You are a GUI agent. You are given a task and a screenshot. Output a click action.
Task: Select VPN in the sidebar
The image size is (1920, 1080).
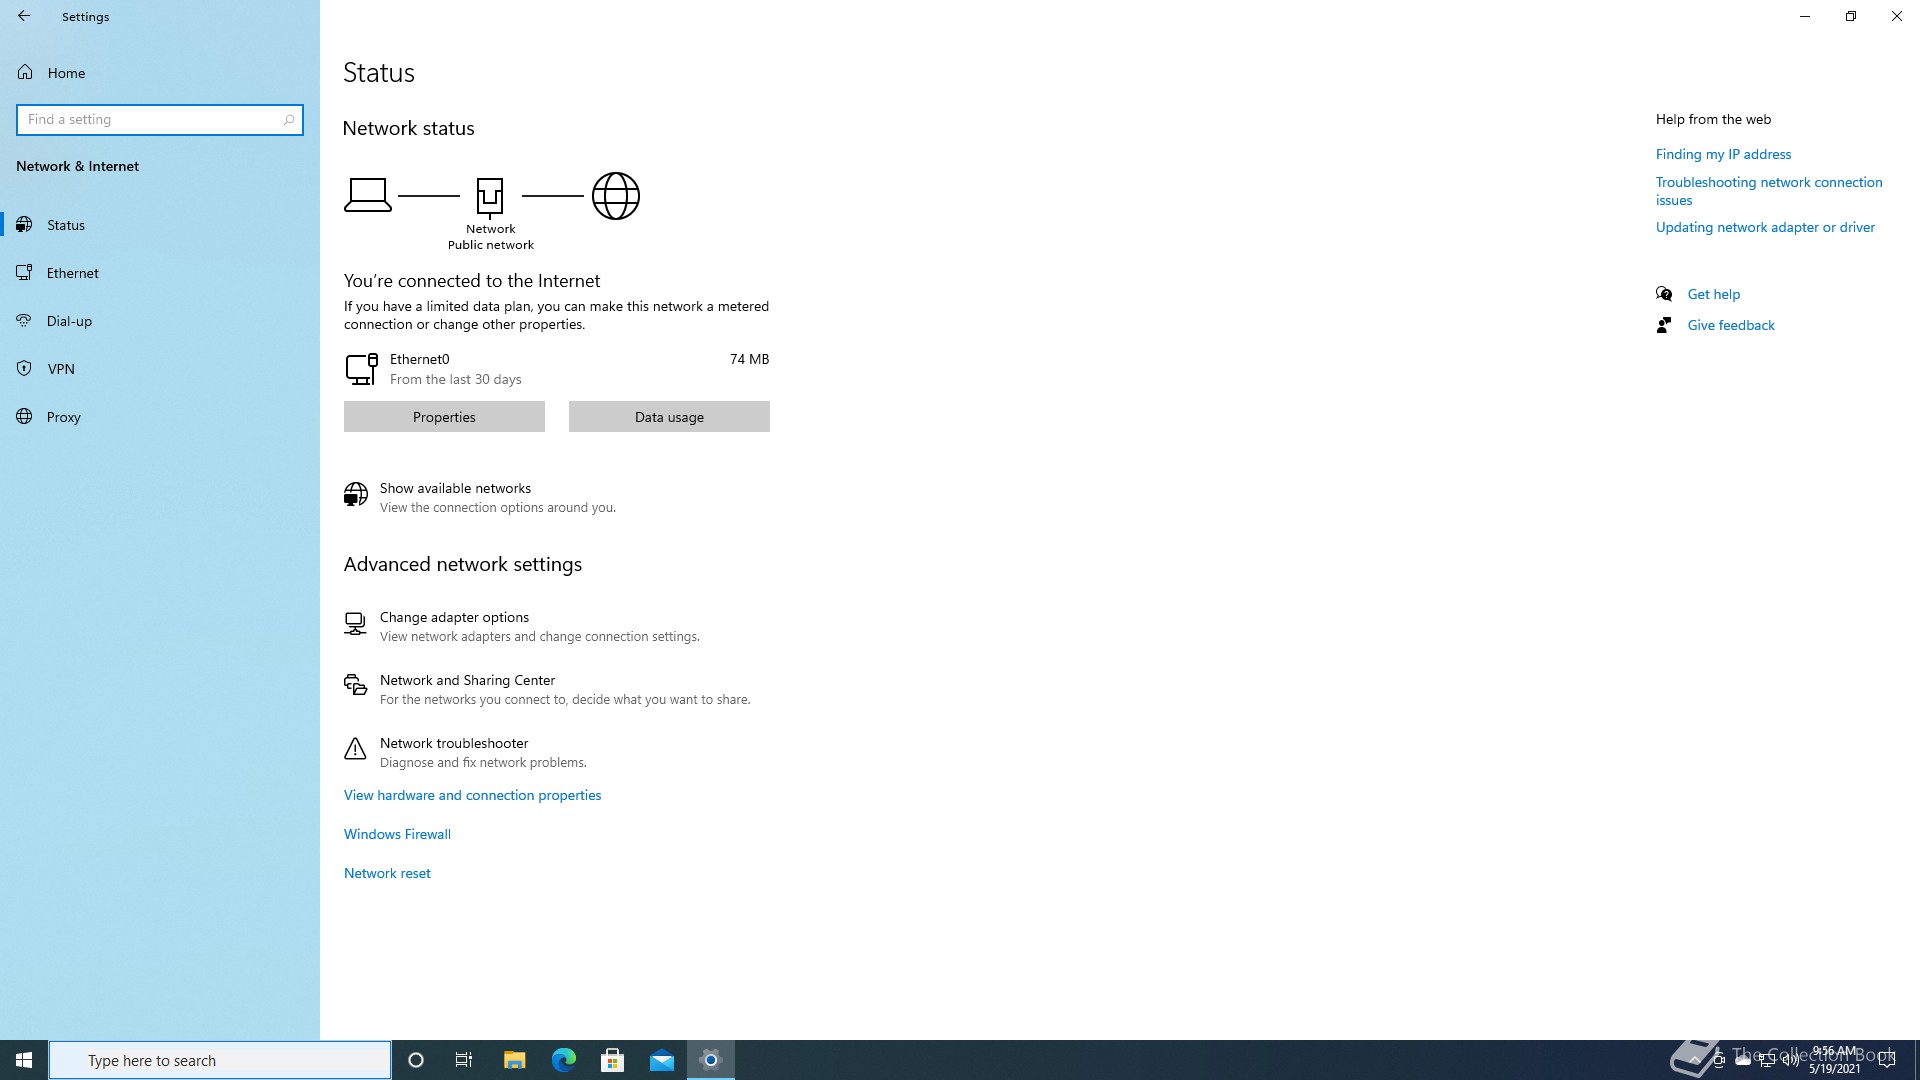click(x=61, y=369)
